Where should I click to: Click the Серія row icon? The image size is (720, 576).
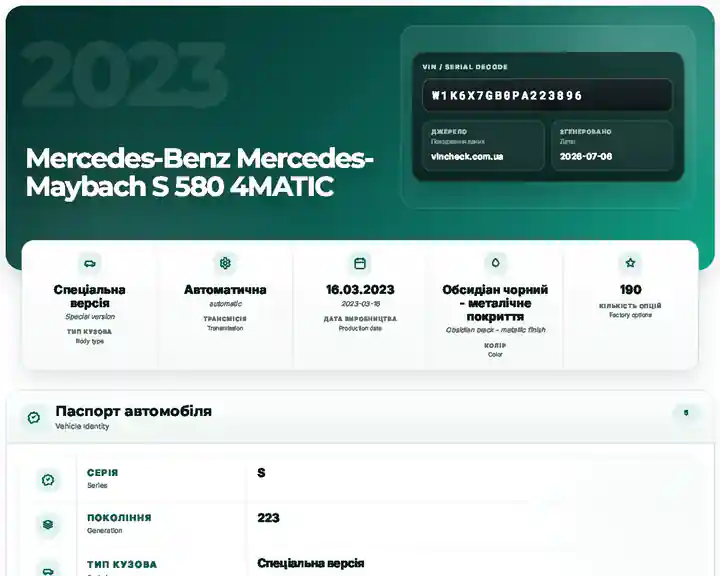[x=48, y=480]
